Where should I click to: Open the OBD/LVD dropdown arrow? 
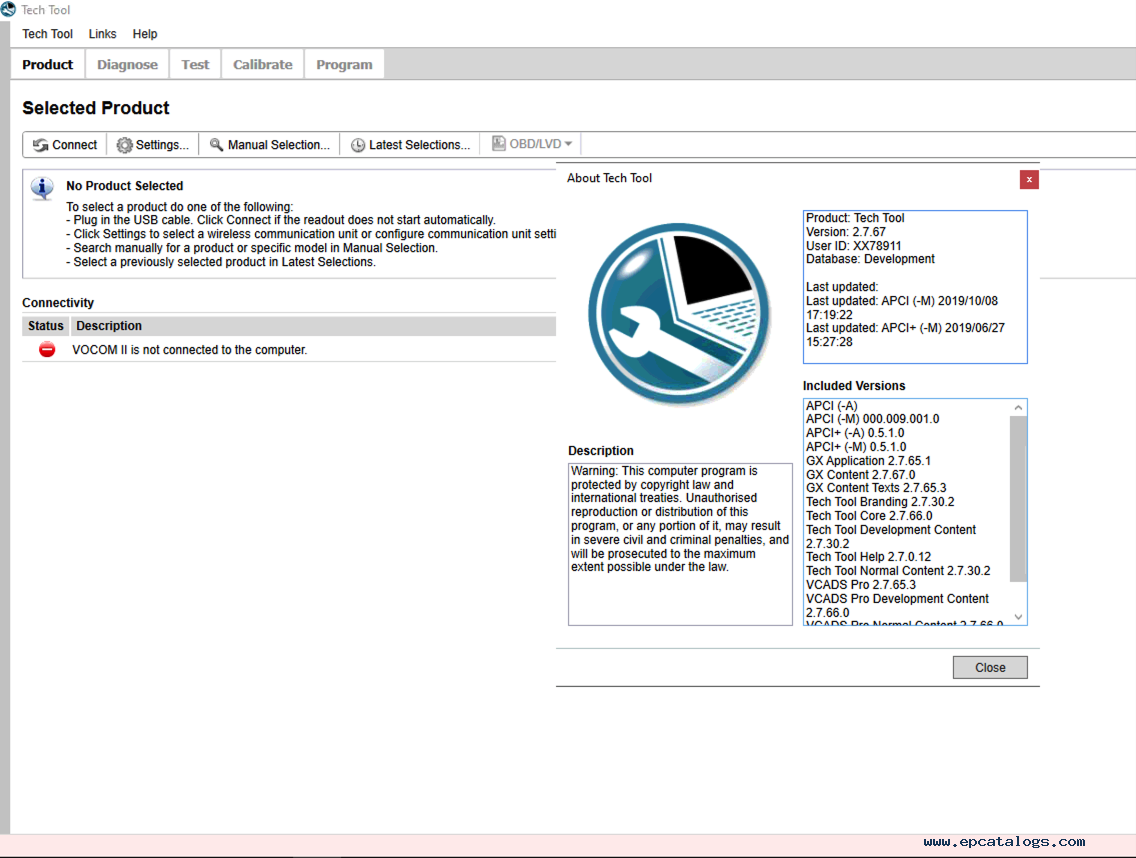[568, 143]
